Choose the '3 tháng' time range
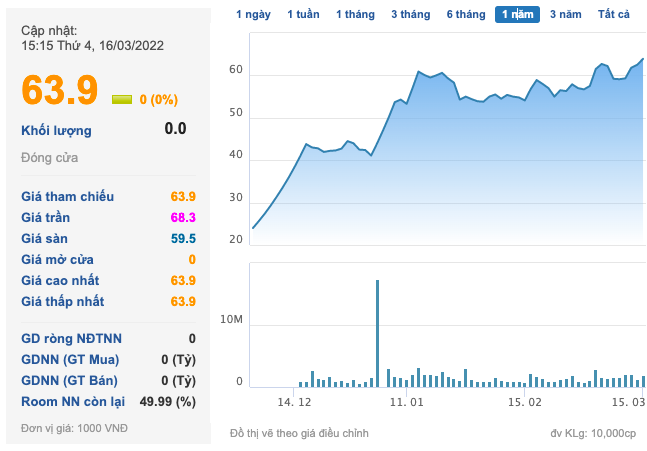 [410, 14]
